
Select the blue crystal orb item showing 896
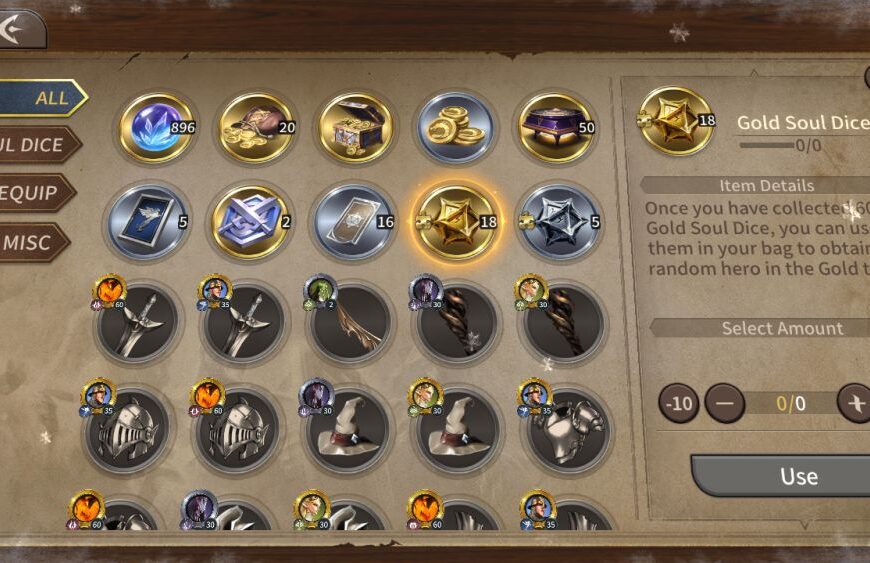point(156,128)
